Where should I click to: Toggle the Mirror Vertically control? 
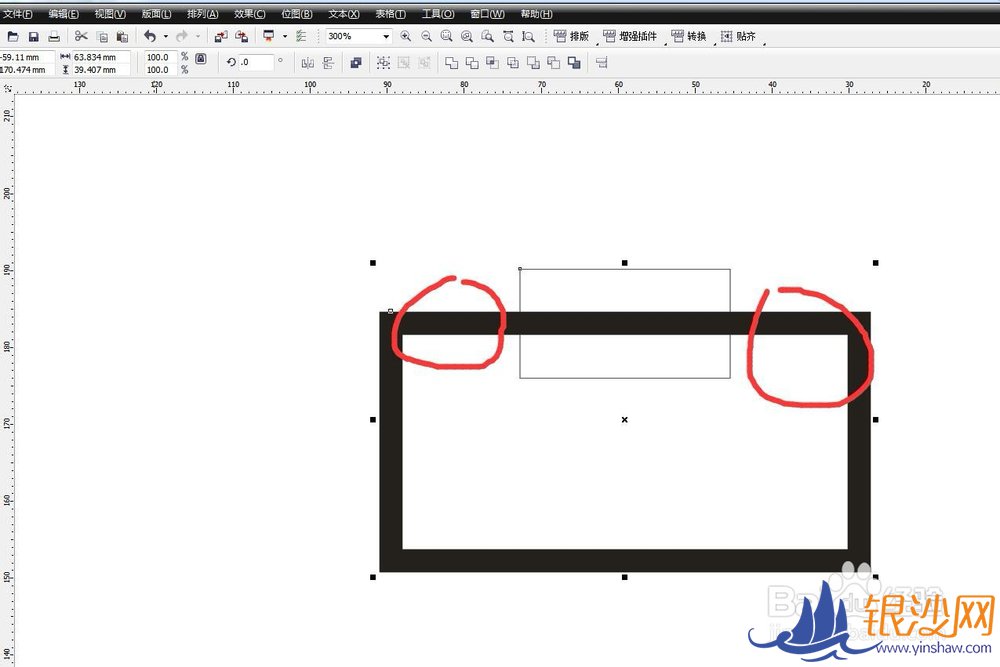click(x=327, y=61)
